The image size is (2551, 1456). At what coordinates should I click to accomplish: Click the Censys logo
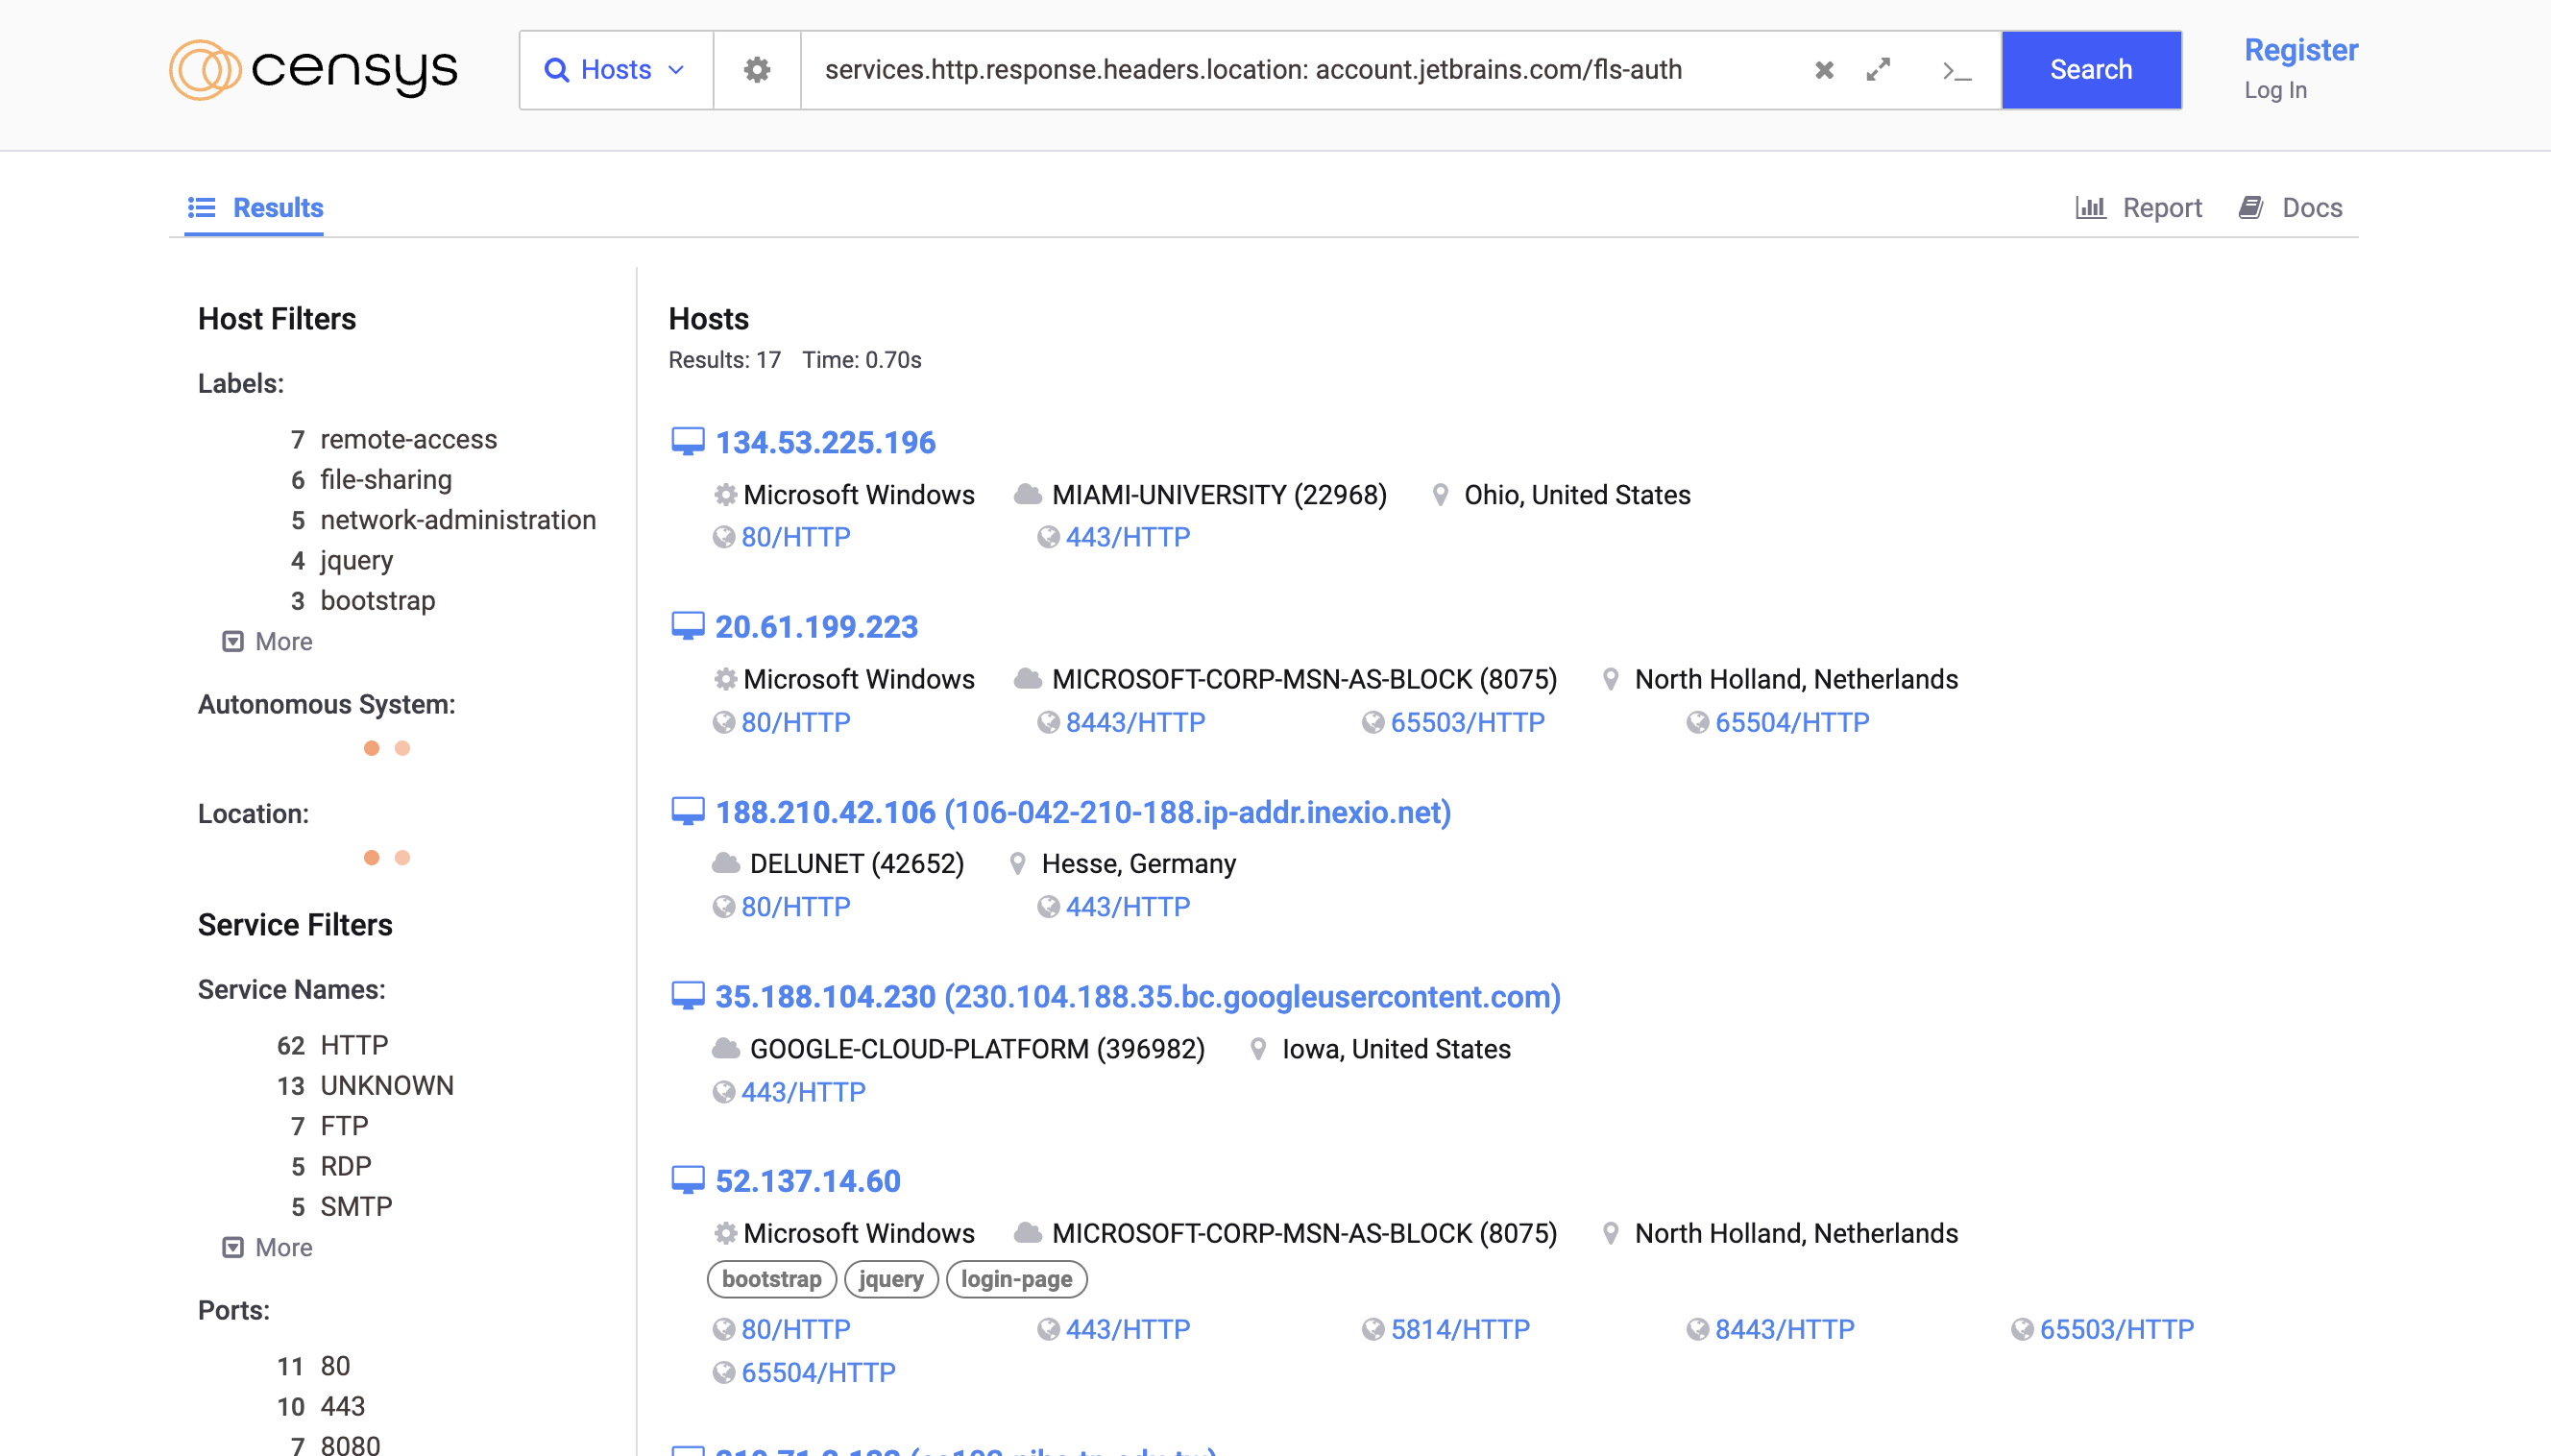(313, 70)
